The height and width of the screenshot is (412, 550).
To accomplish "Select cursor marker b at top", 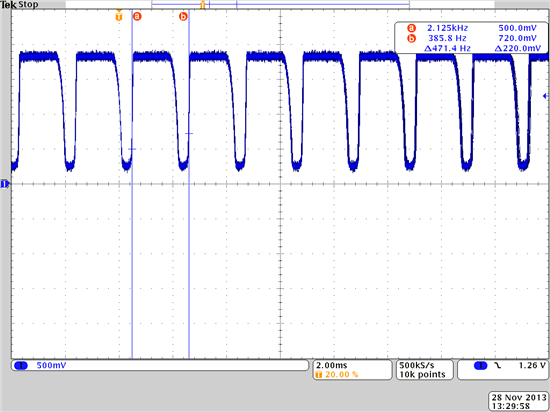I will pyautogui.click(x=183, y=16).
